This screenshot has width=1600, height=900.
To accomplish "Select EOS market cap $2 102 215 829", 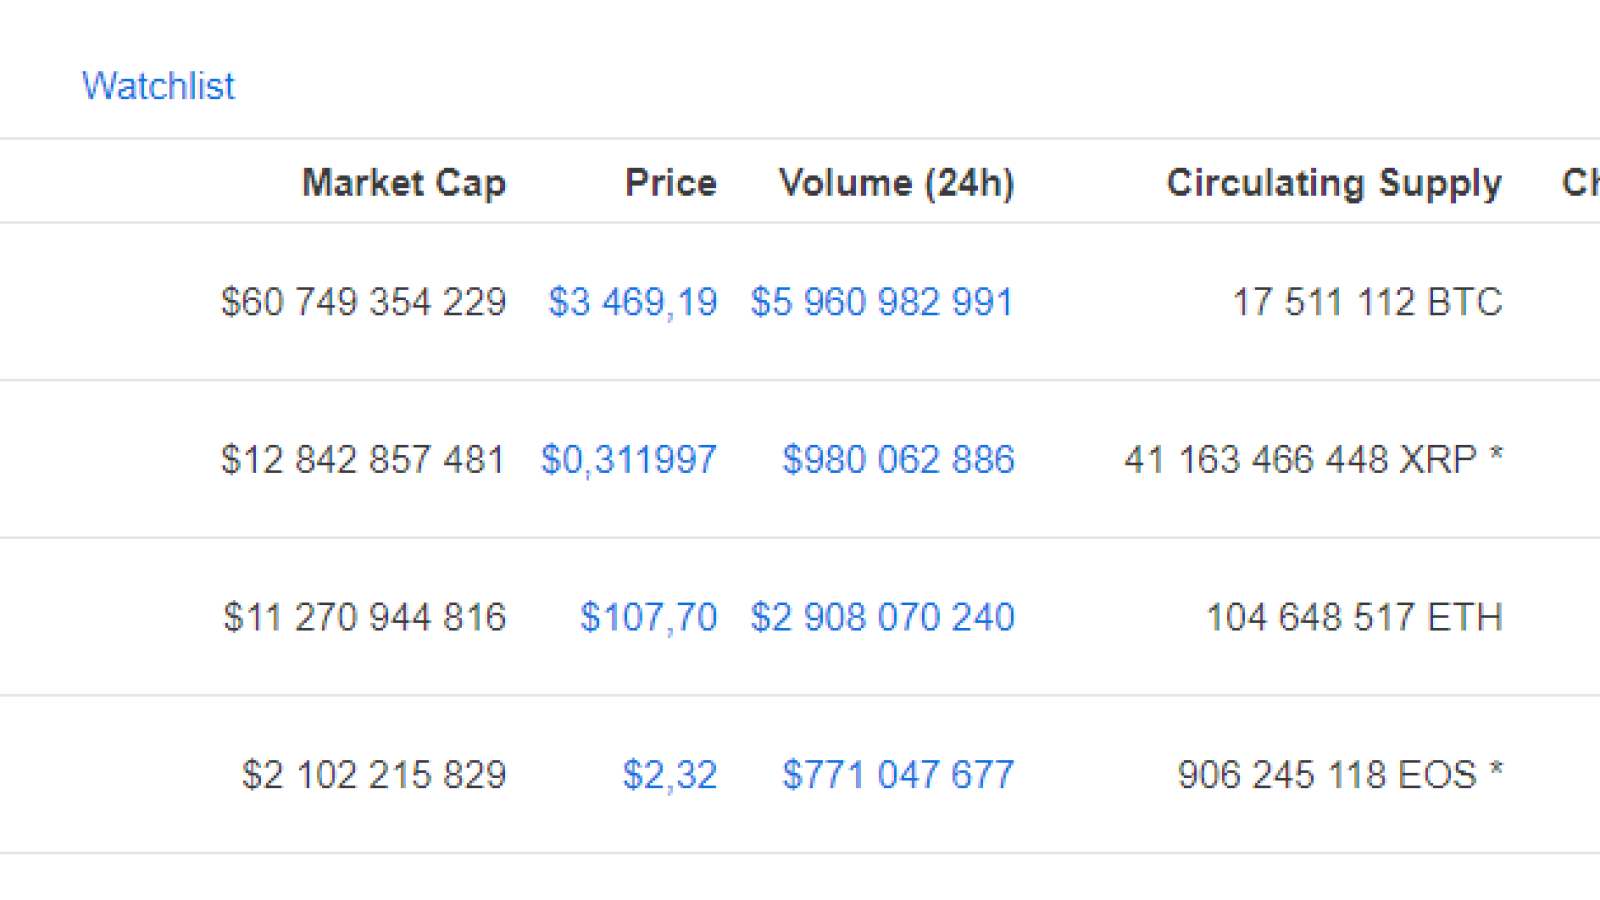I will click(374, 775).
